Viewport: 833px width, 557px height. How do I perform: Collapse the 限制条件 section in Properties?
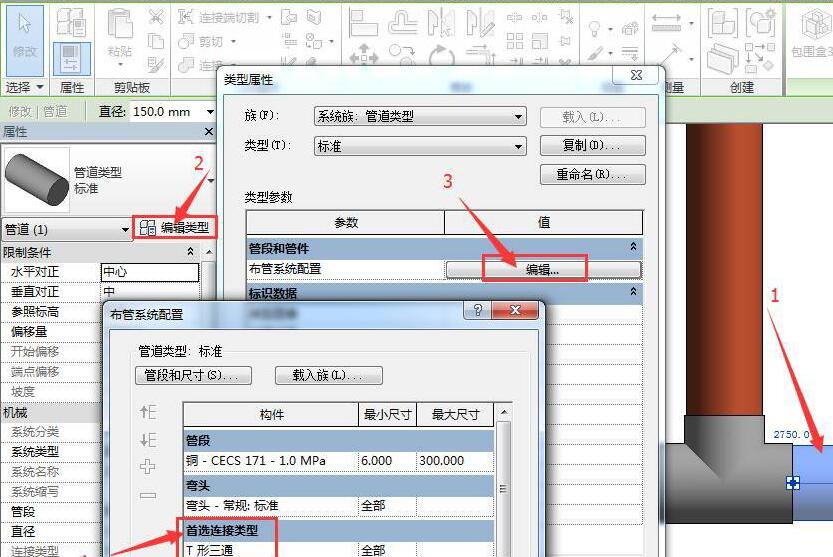(190, 251)
